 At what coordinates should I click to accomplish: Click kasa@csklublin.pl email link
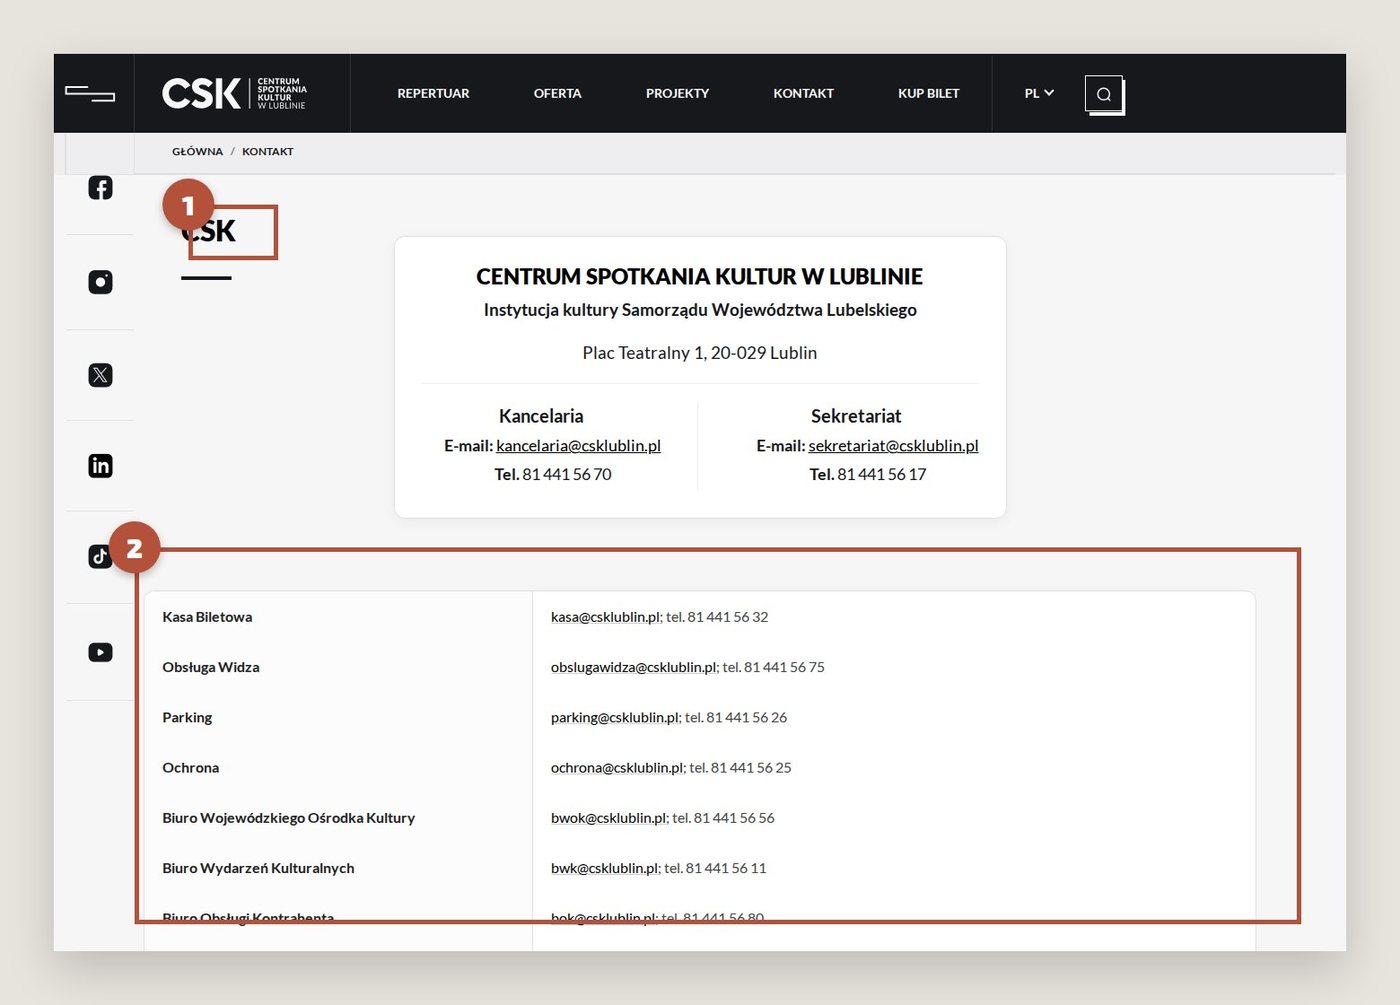605,617
